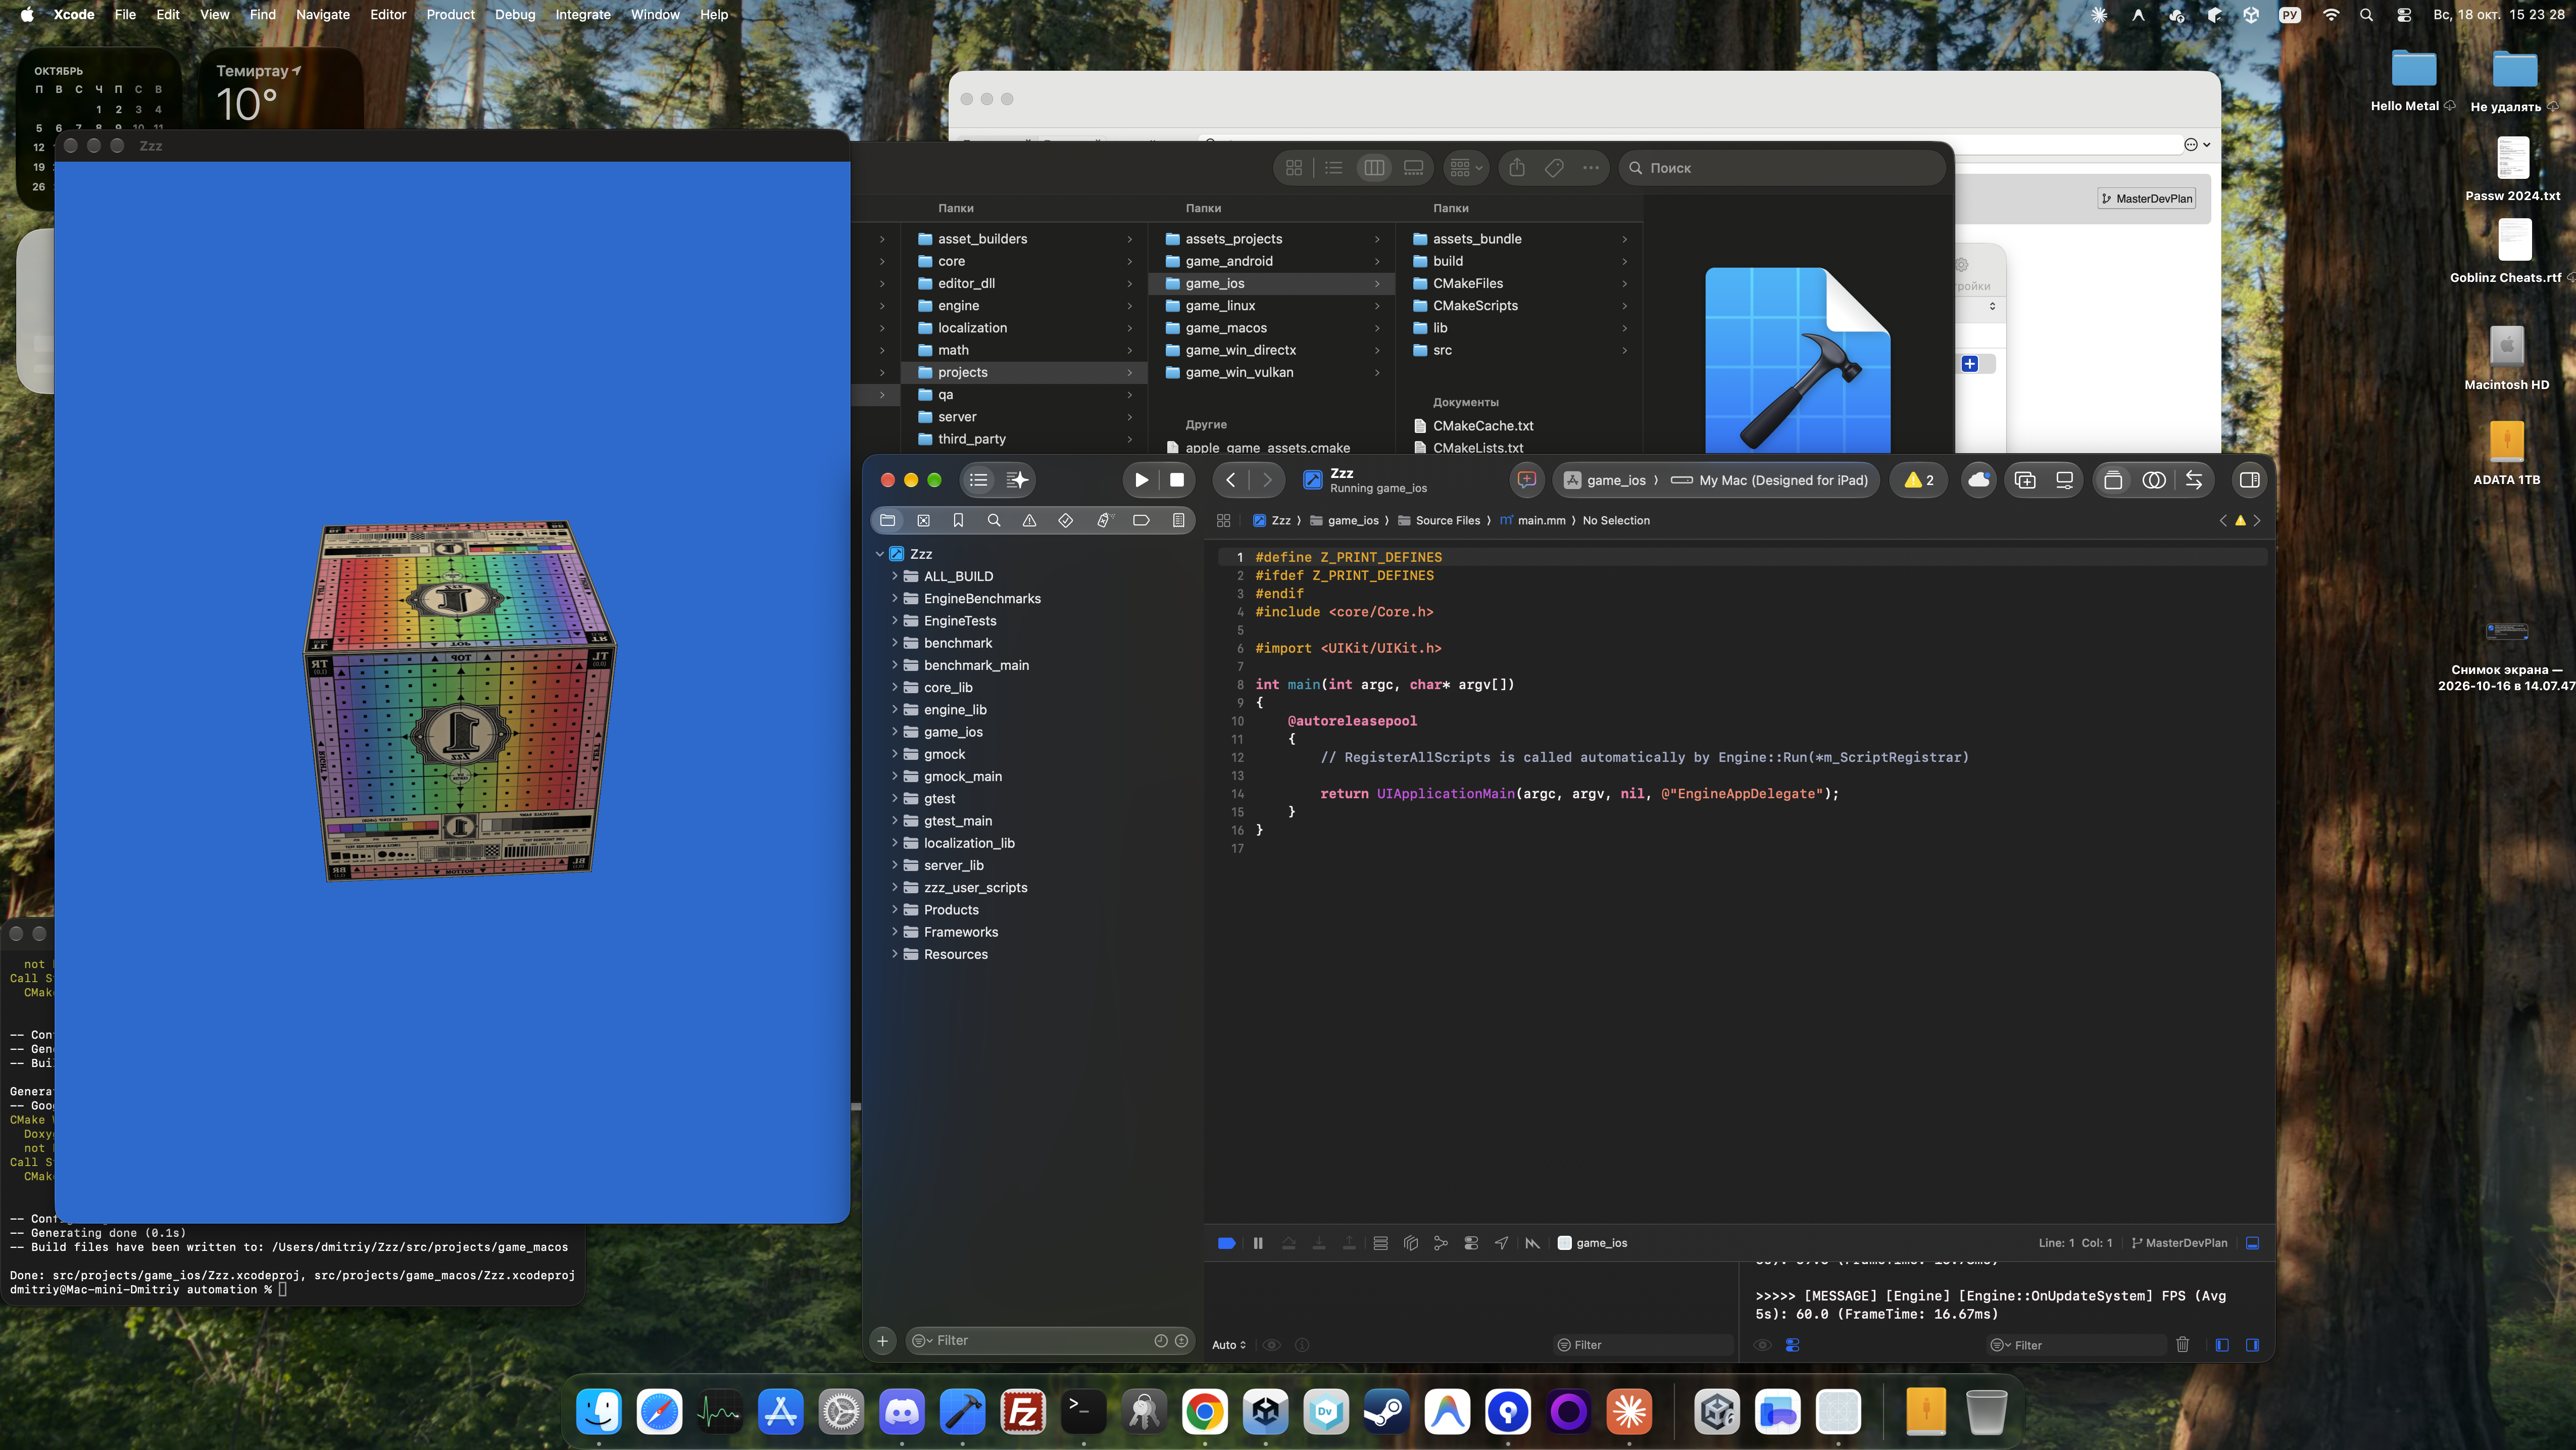Click Environment Overrides icon in debug bar
Image resolution: width=2576 pixels, height=1450 pixels.
(1471, 1243)
